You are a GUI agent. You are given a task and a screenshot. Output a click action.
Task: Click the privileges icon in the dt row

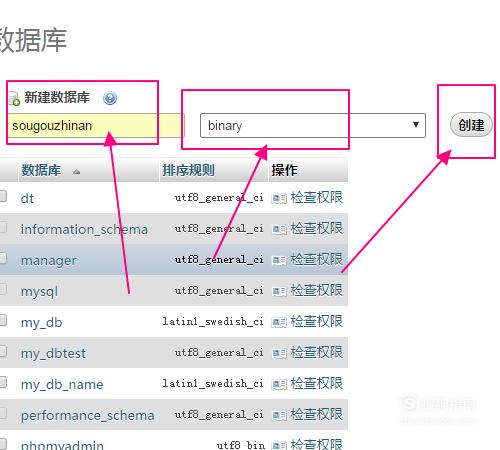tap(279, 199)
